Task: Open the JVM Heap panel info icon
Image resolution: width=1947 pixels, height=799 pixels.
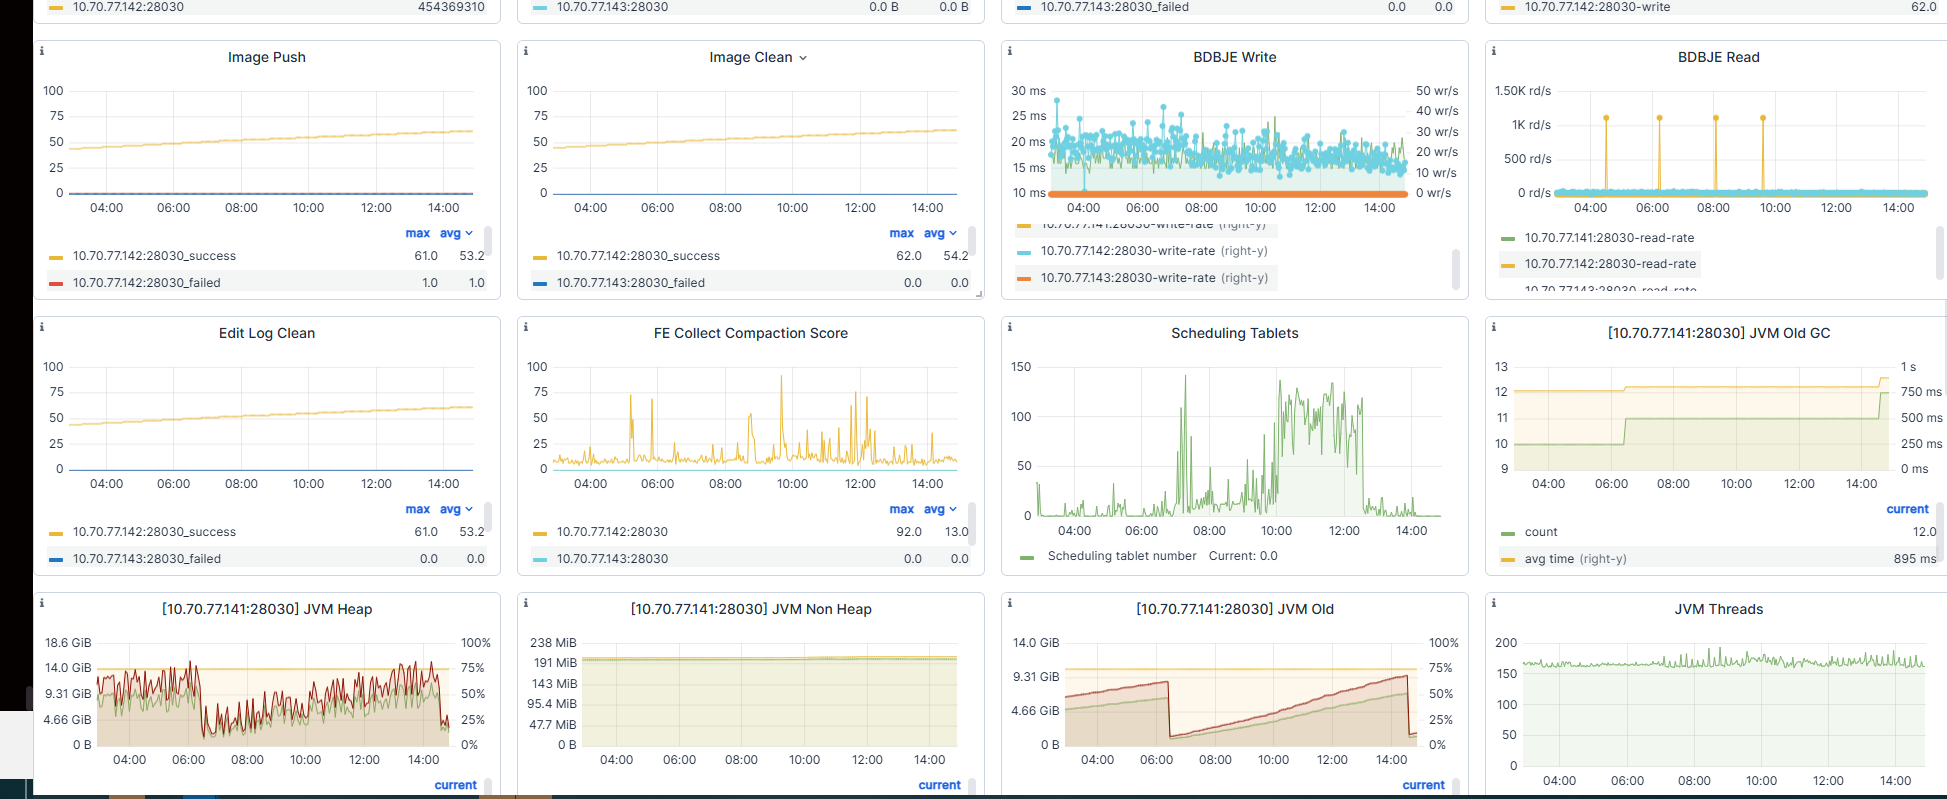Action: point(41,603)
